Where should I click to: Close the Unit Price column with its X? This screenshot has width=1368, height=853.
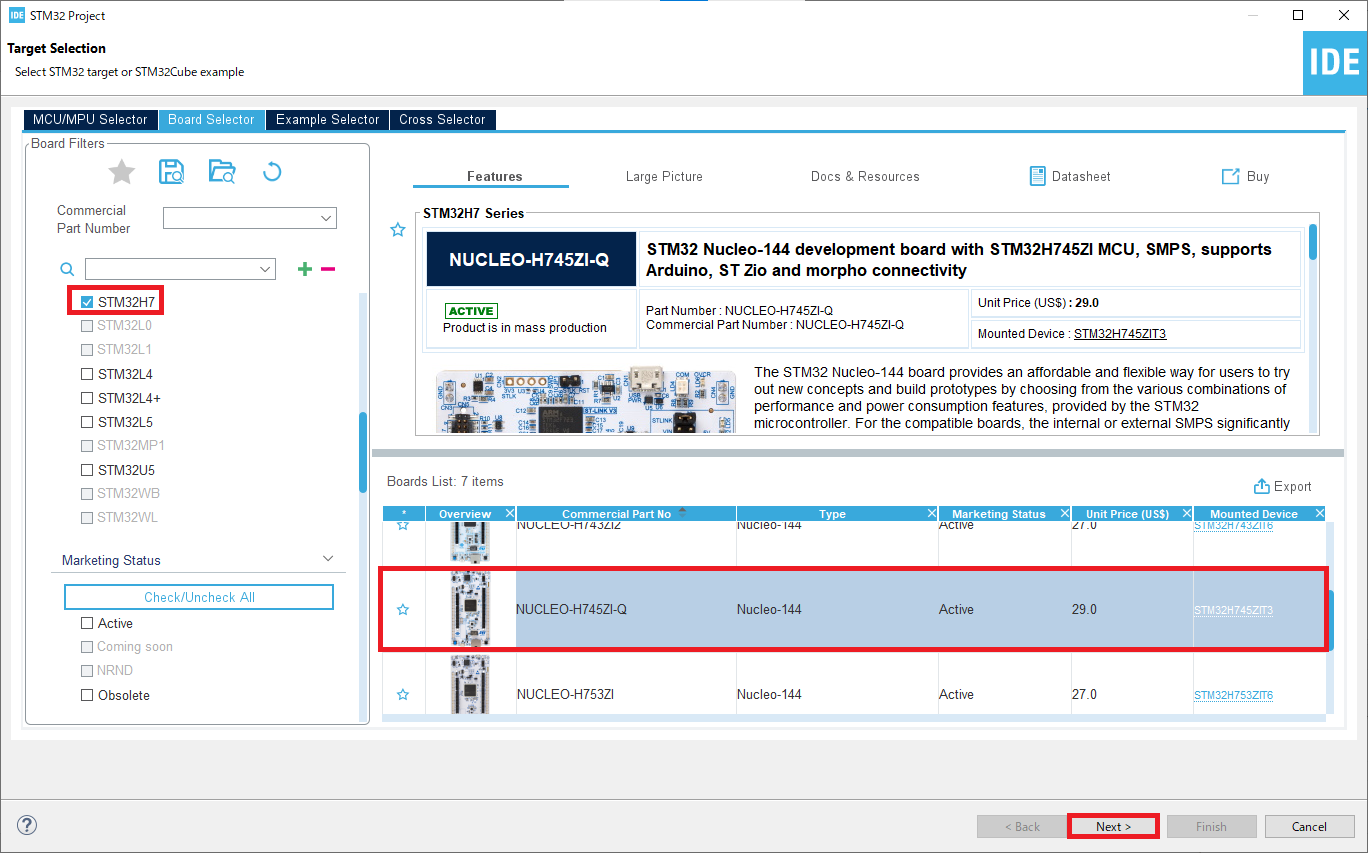(1187, 514)
